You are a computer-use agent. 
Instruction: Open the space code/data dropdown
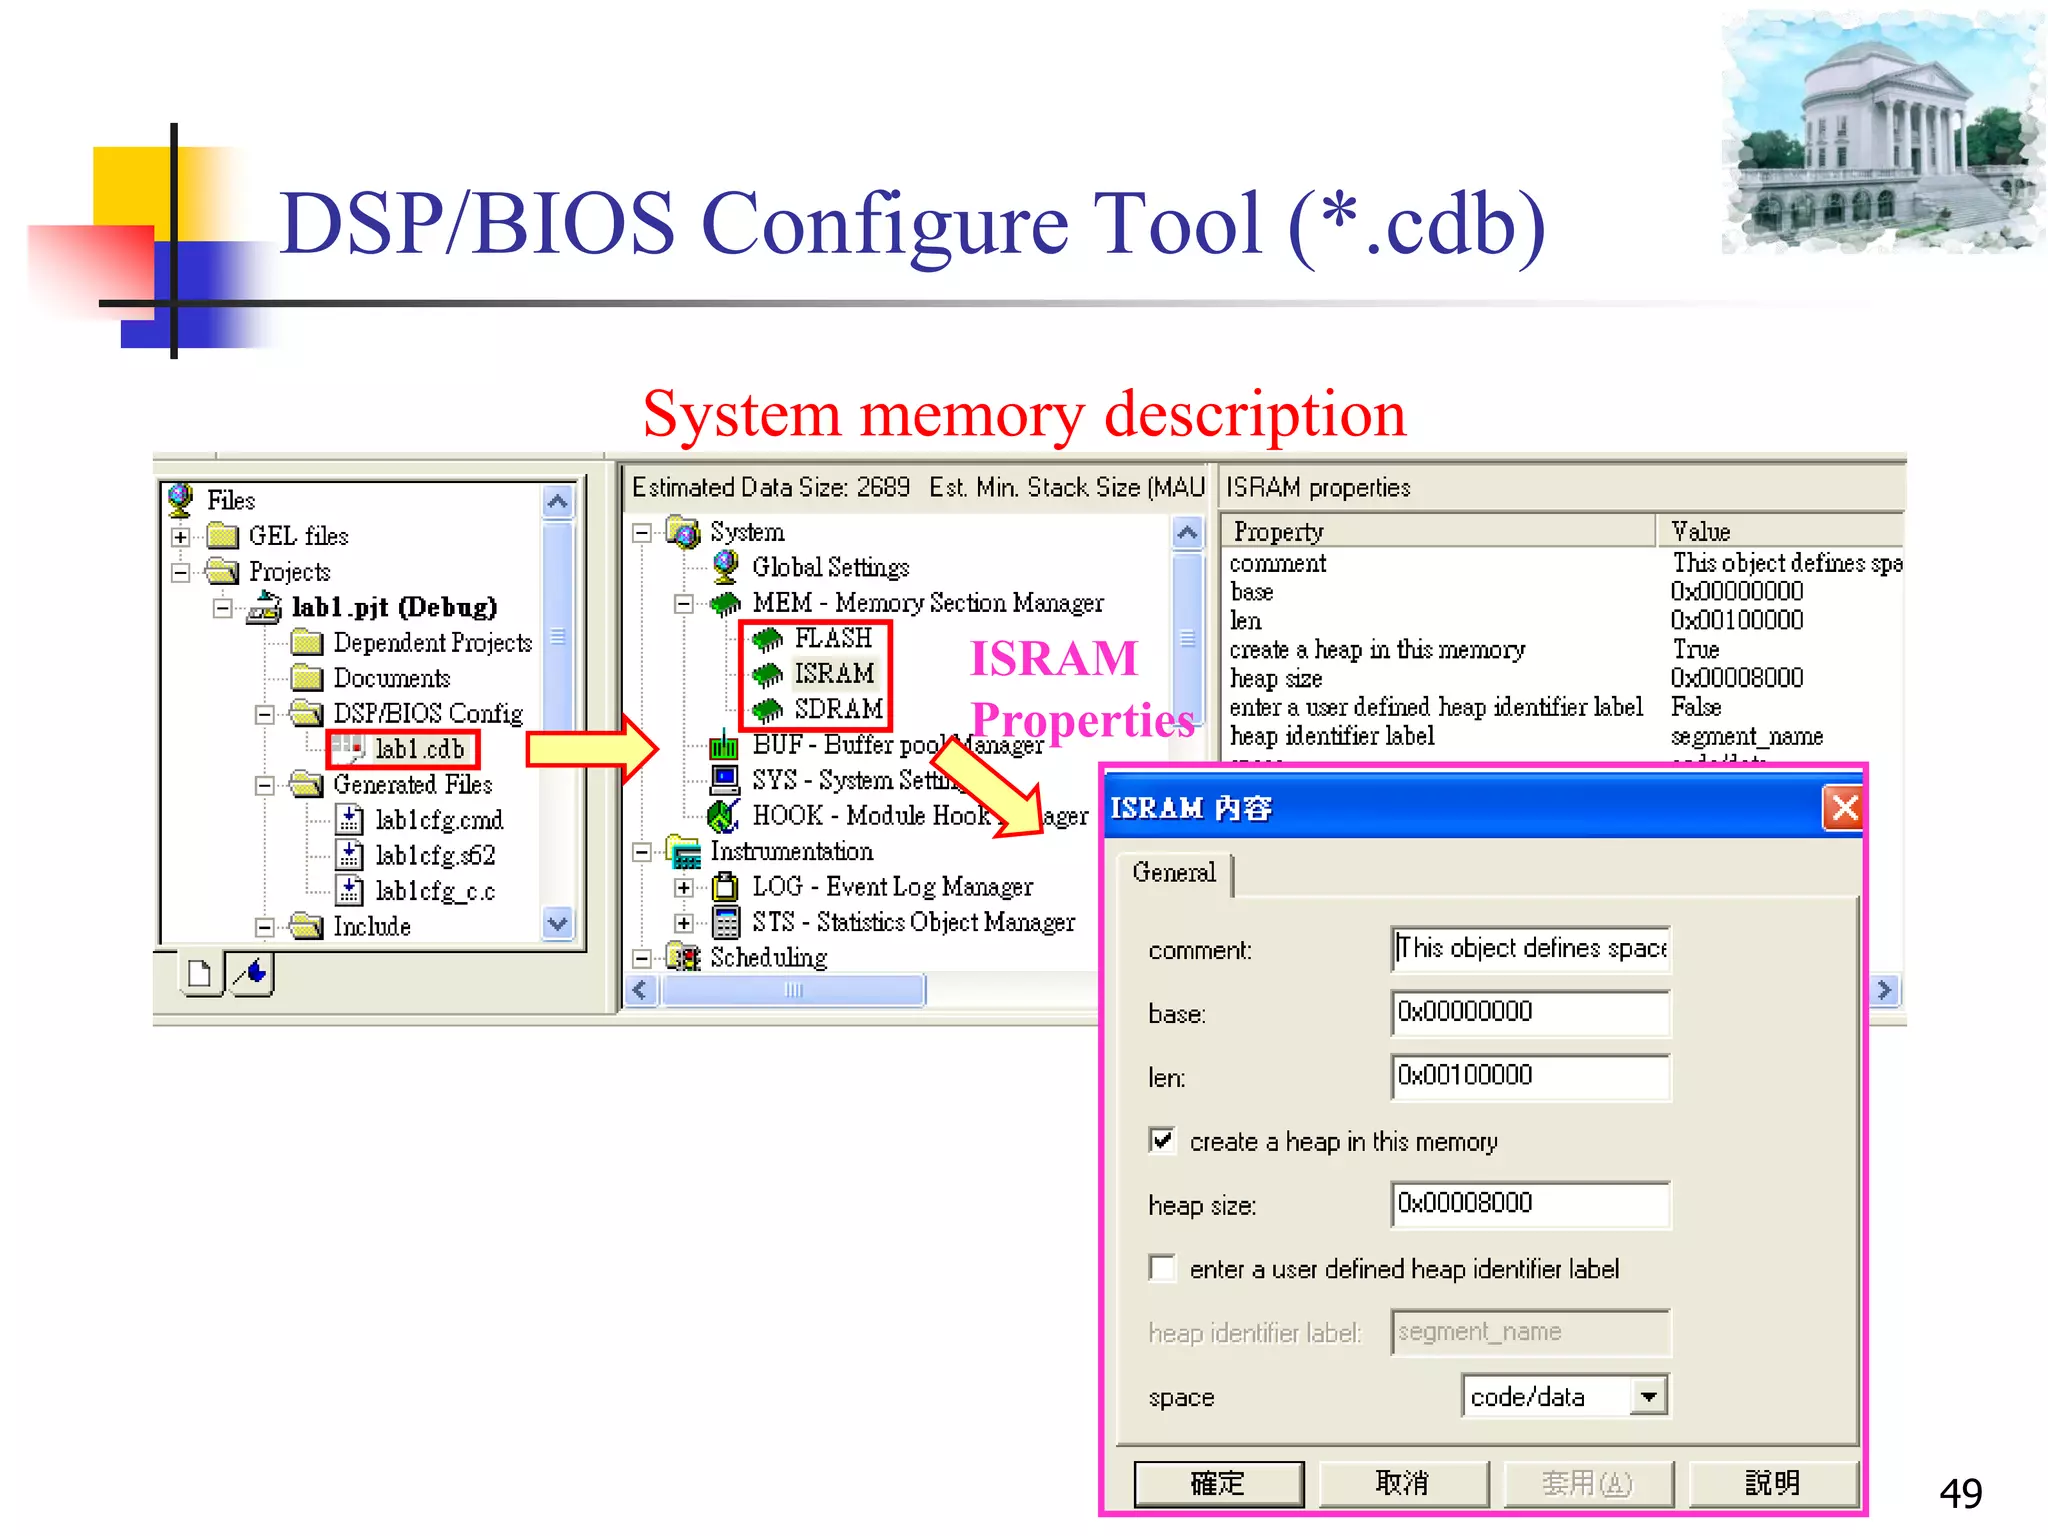pyautogui.click(x=1648, y=1395)
